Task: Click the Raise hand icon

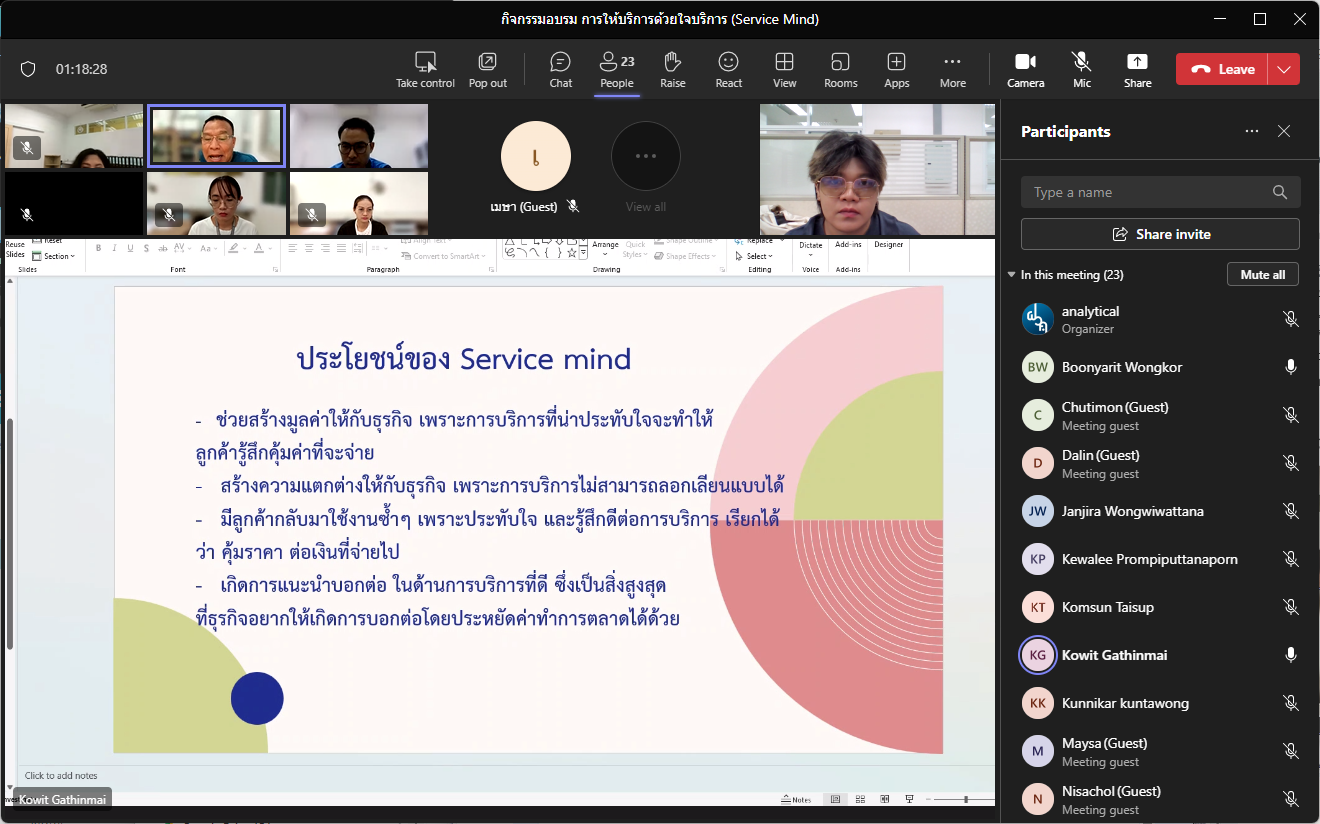Action: [673, 69]
